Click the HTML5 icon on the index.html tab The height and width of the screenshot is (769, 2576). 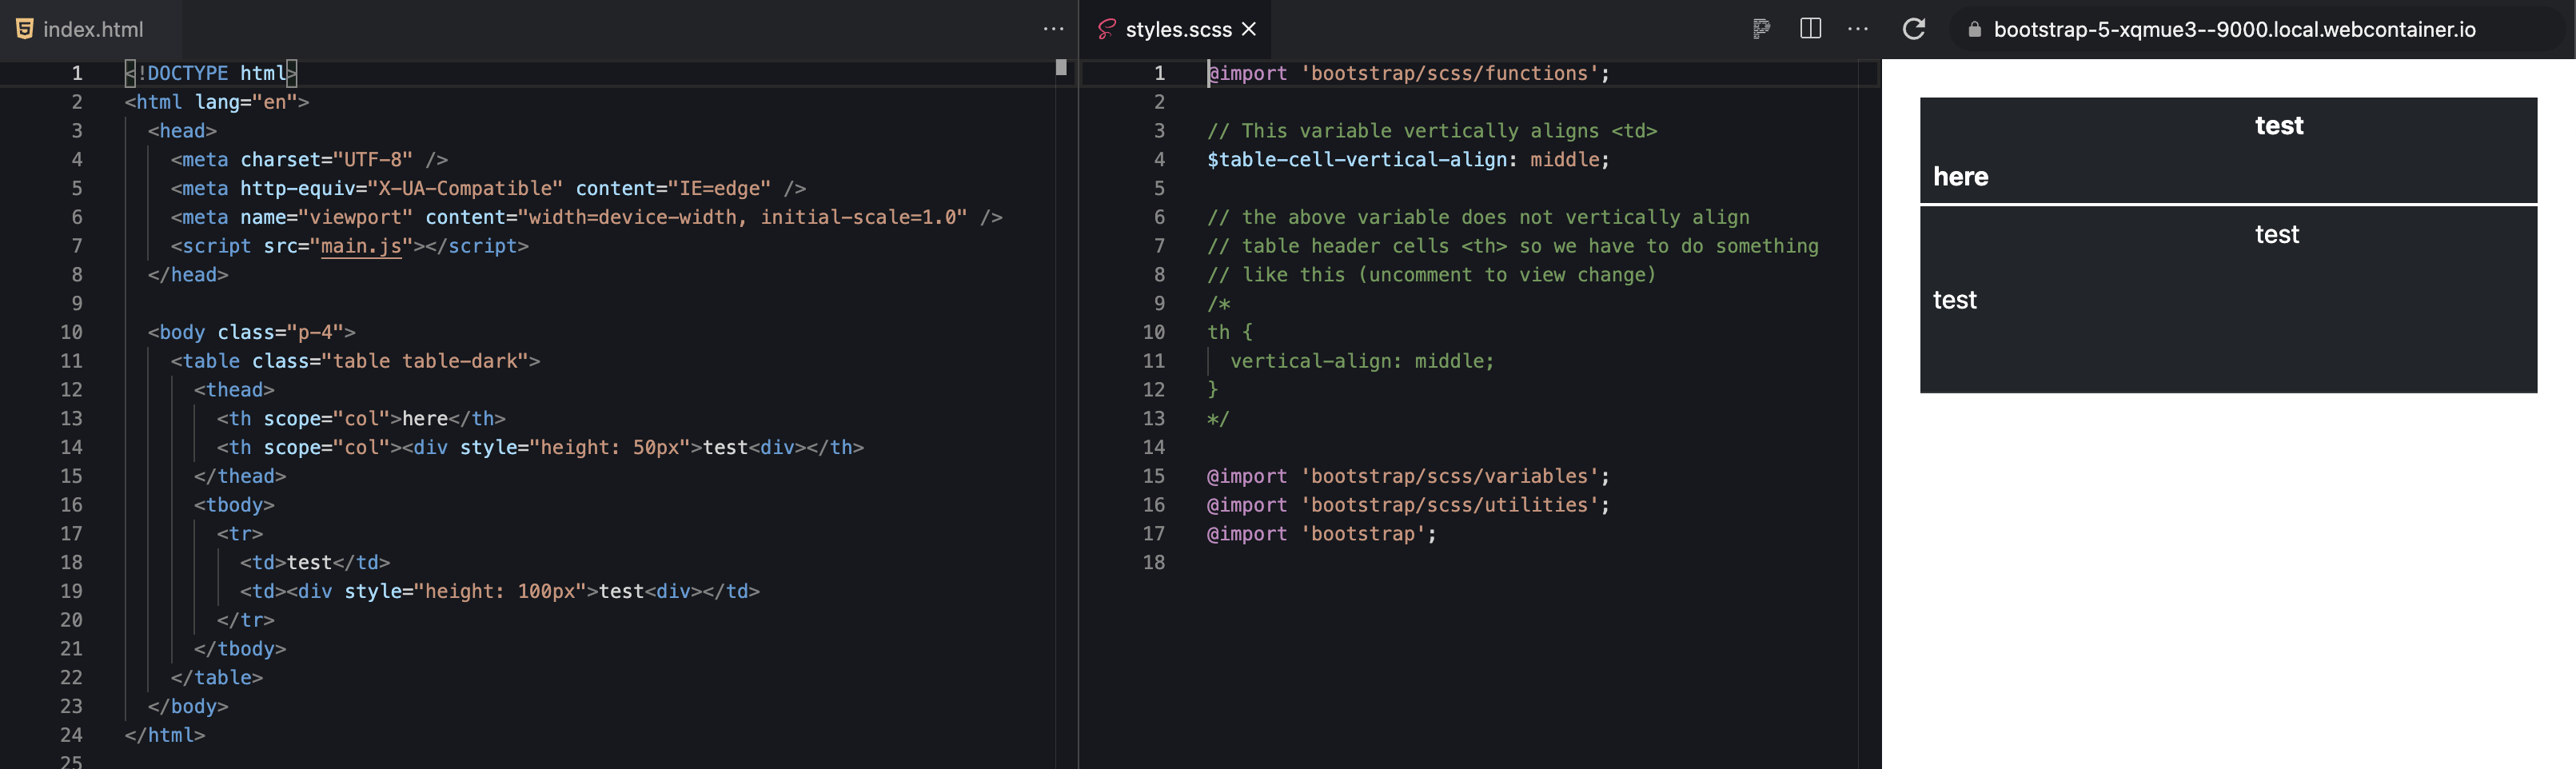22,29
